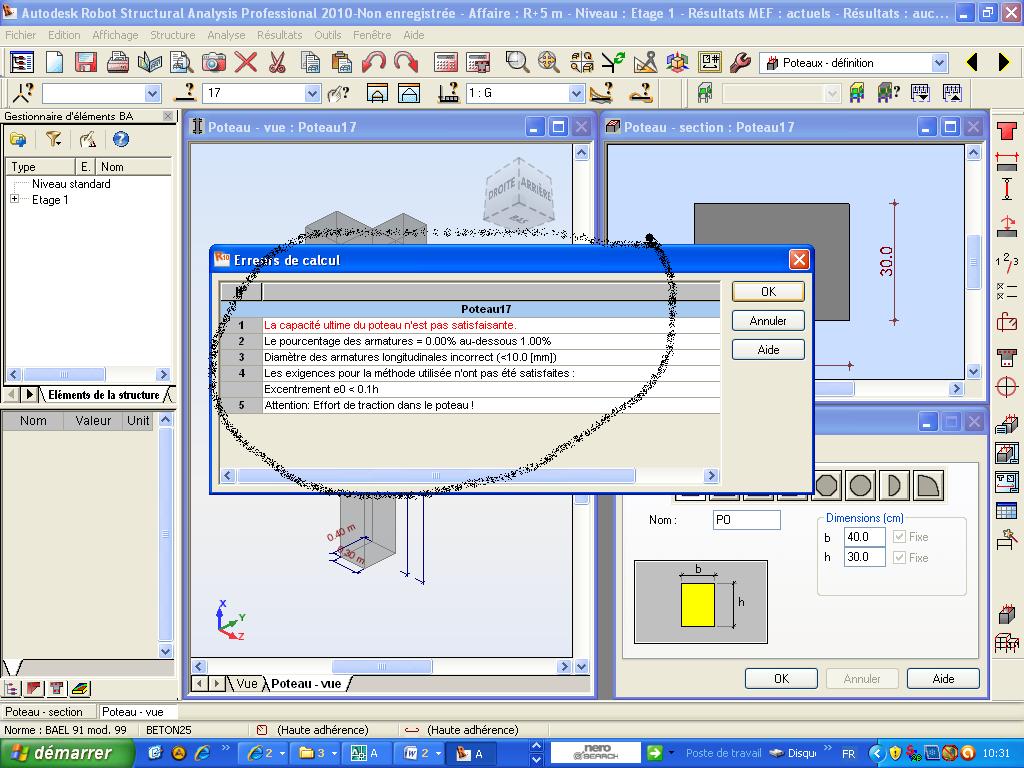Click the New document toolbar icon
The image size is (1024, 768).
tap(54, 63)
